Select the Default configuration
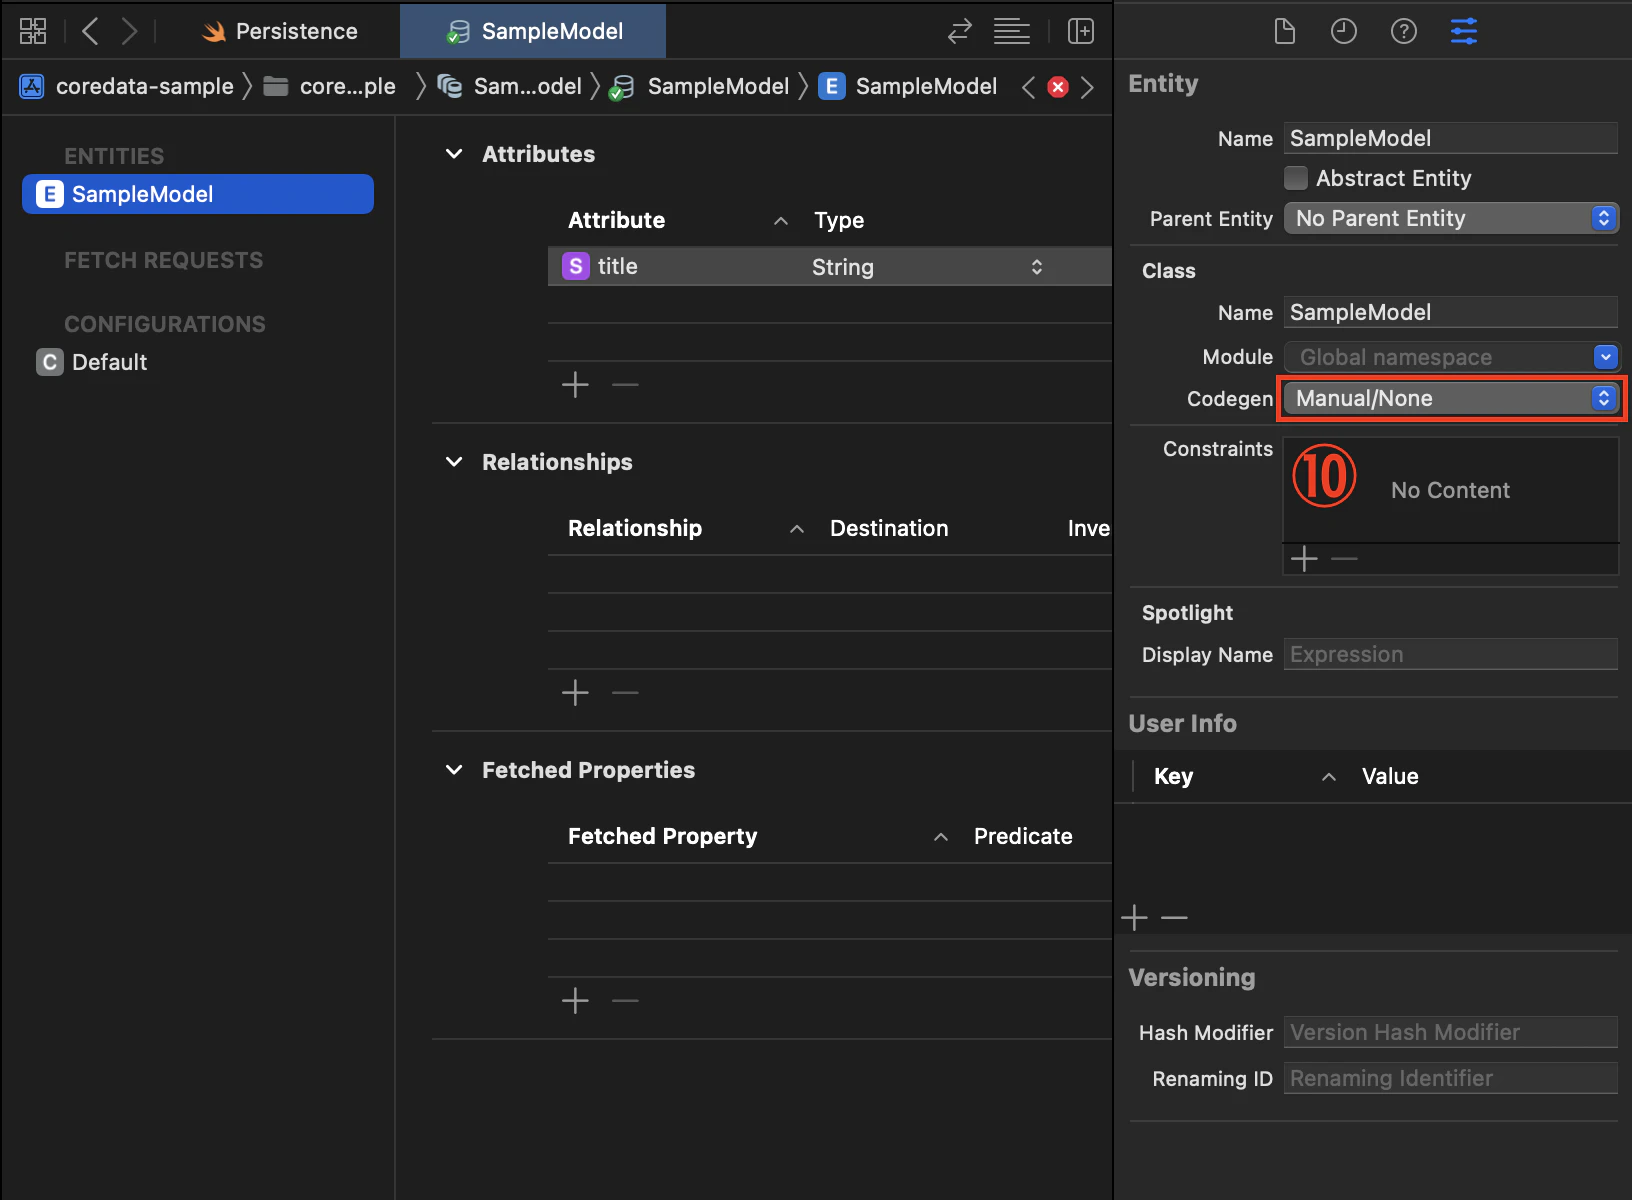 tap(92, 362)
